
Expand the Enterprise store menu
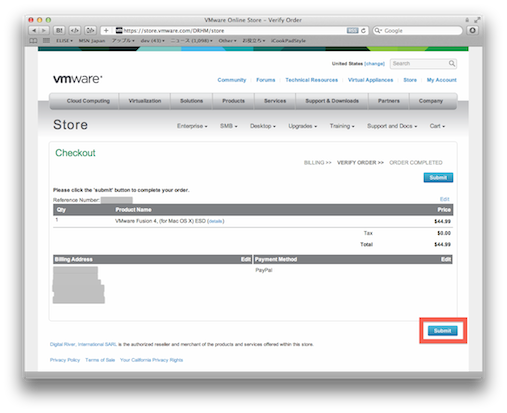click(192, 126)
